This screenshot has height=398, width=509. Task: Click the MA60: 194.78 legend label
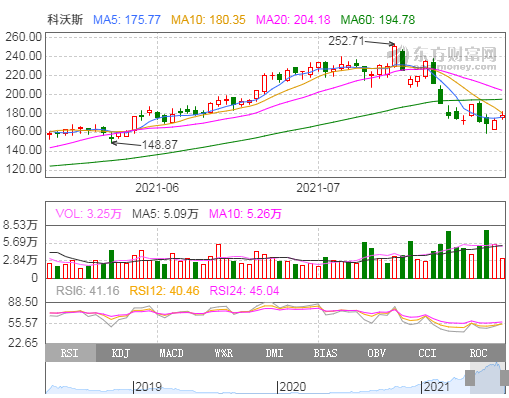(378, 20)
